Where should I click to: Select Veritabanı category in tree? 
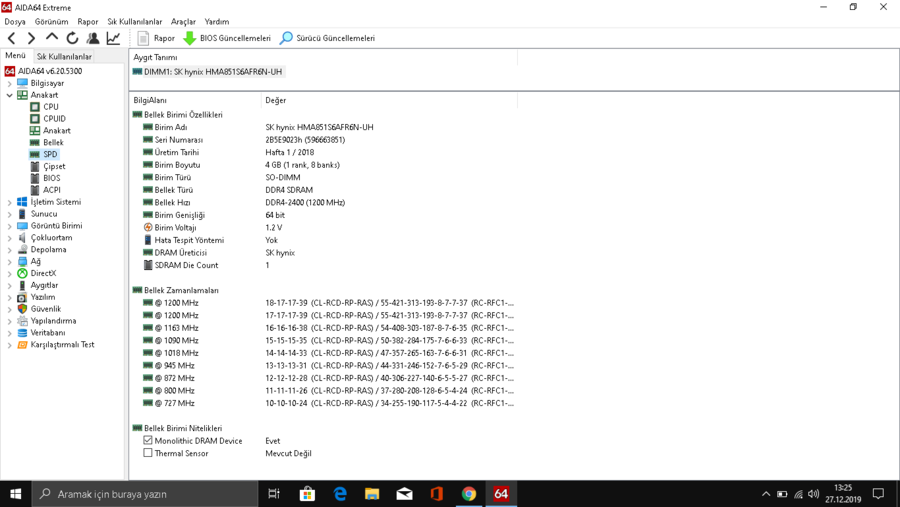(x=48, y=332)
